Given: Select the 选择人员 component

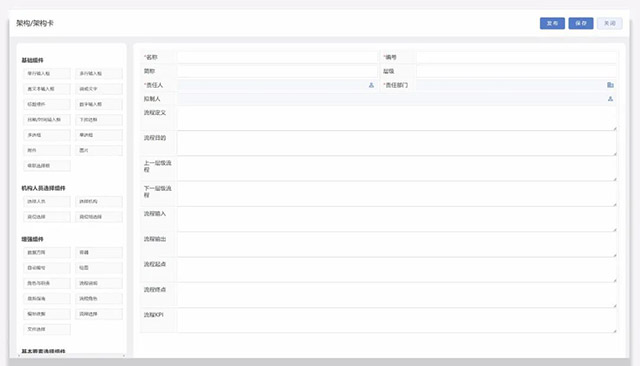Looking at the screenshot, I should [47, 202].
